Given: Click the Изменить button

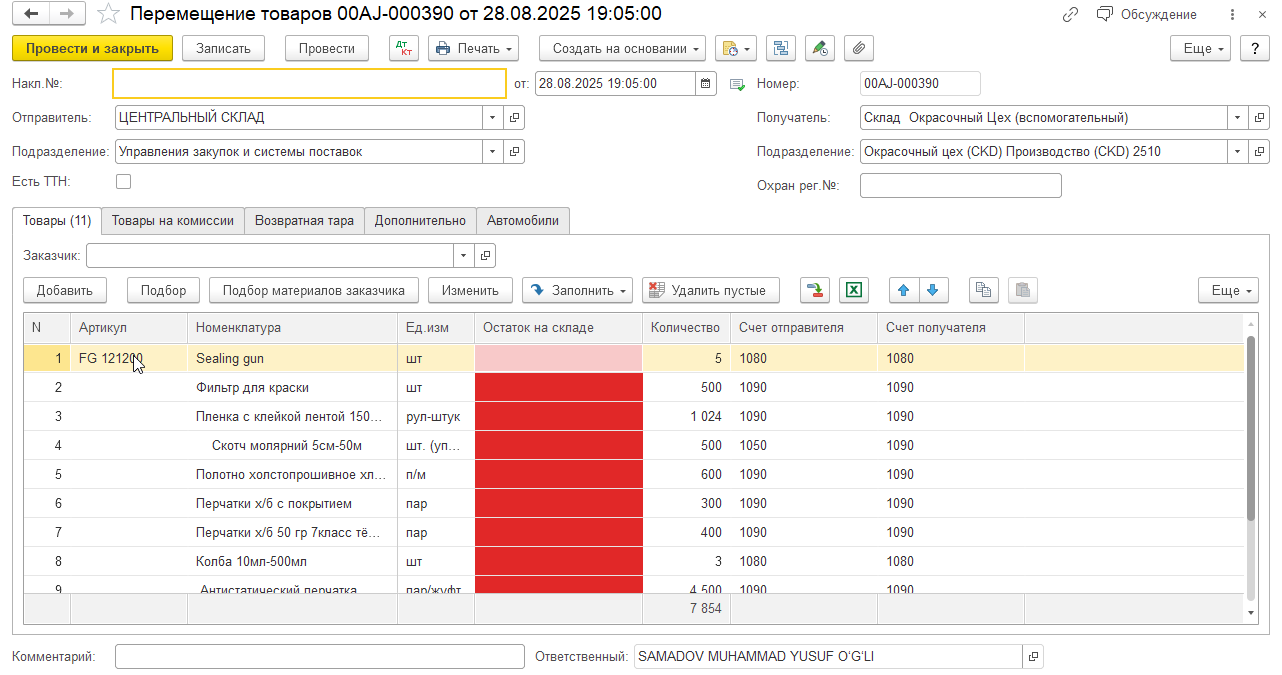Looking at the screenshot, I should click(470, 290).
